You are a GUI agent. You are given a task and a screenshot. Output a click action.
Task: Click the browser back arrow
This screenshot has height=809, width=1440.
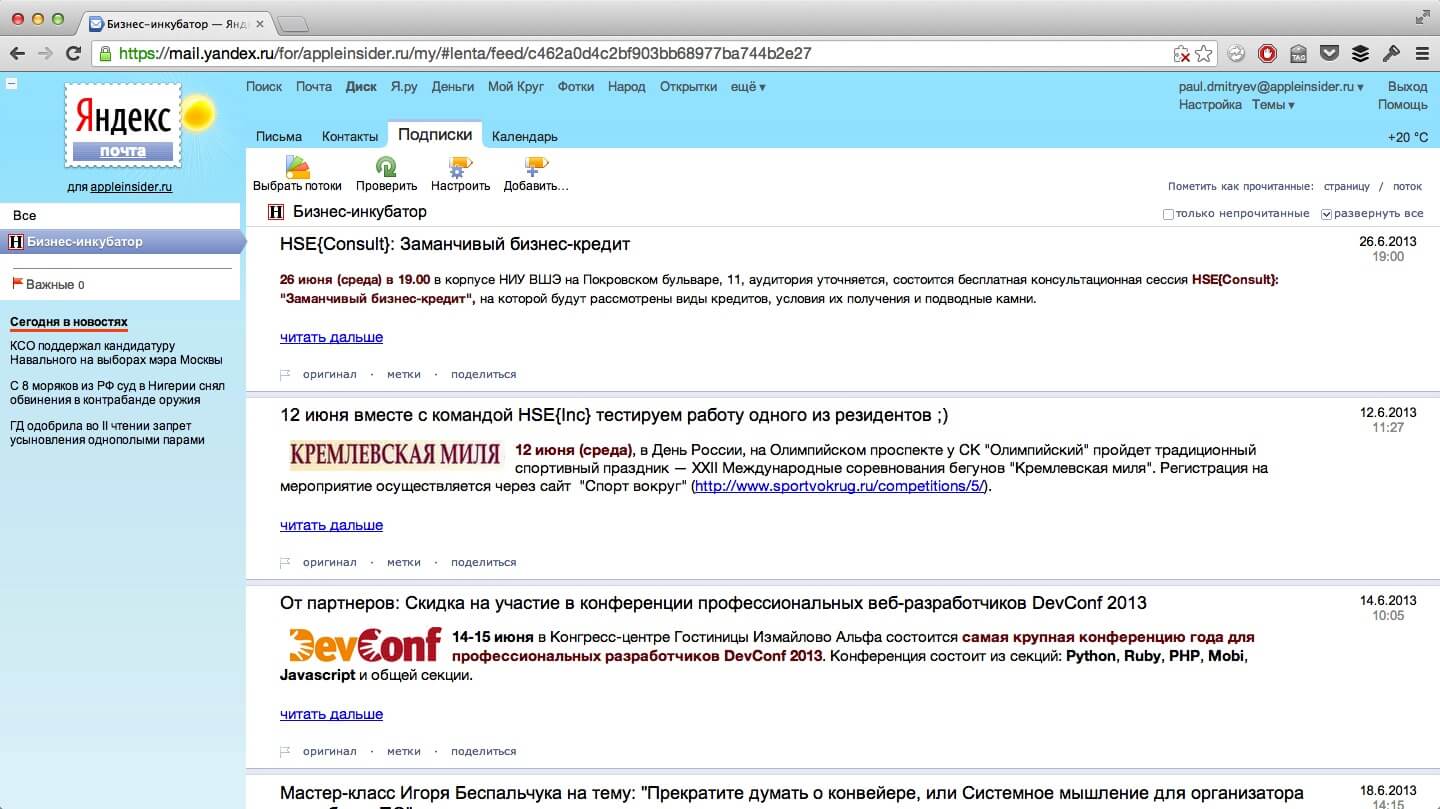pos(18,53)
